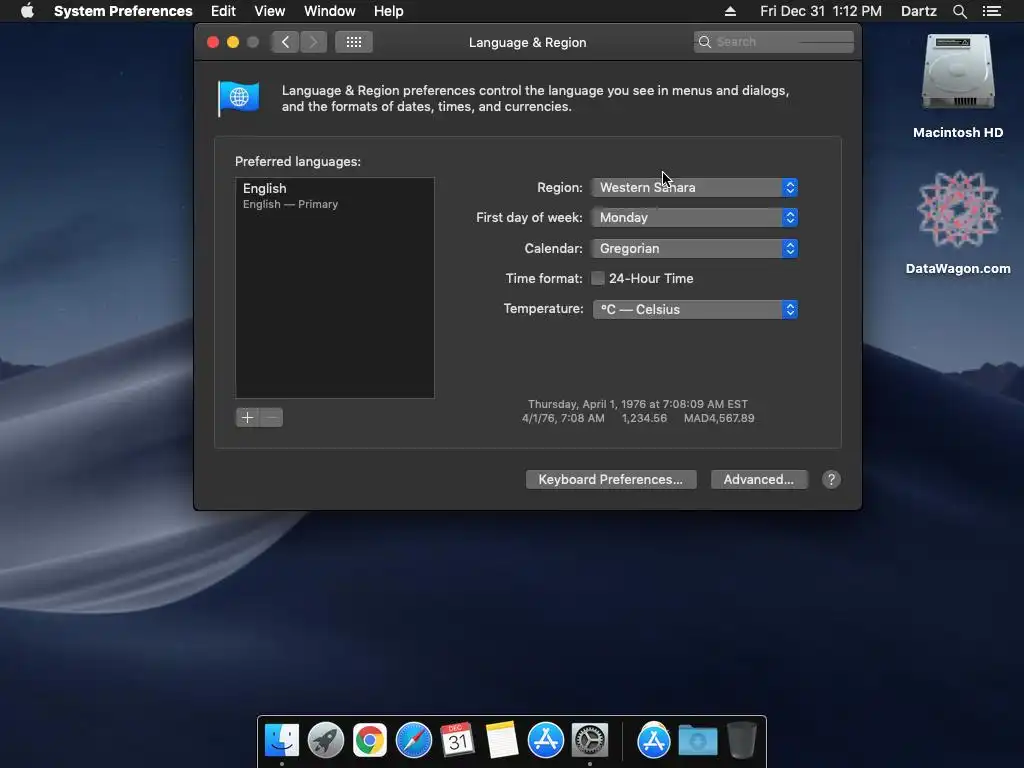Click the Language & Region globe flag icon
This screenshot has width=1024, height=768.
238,99
